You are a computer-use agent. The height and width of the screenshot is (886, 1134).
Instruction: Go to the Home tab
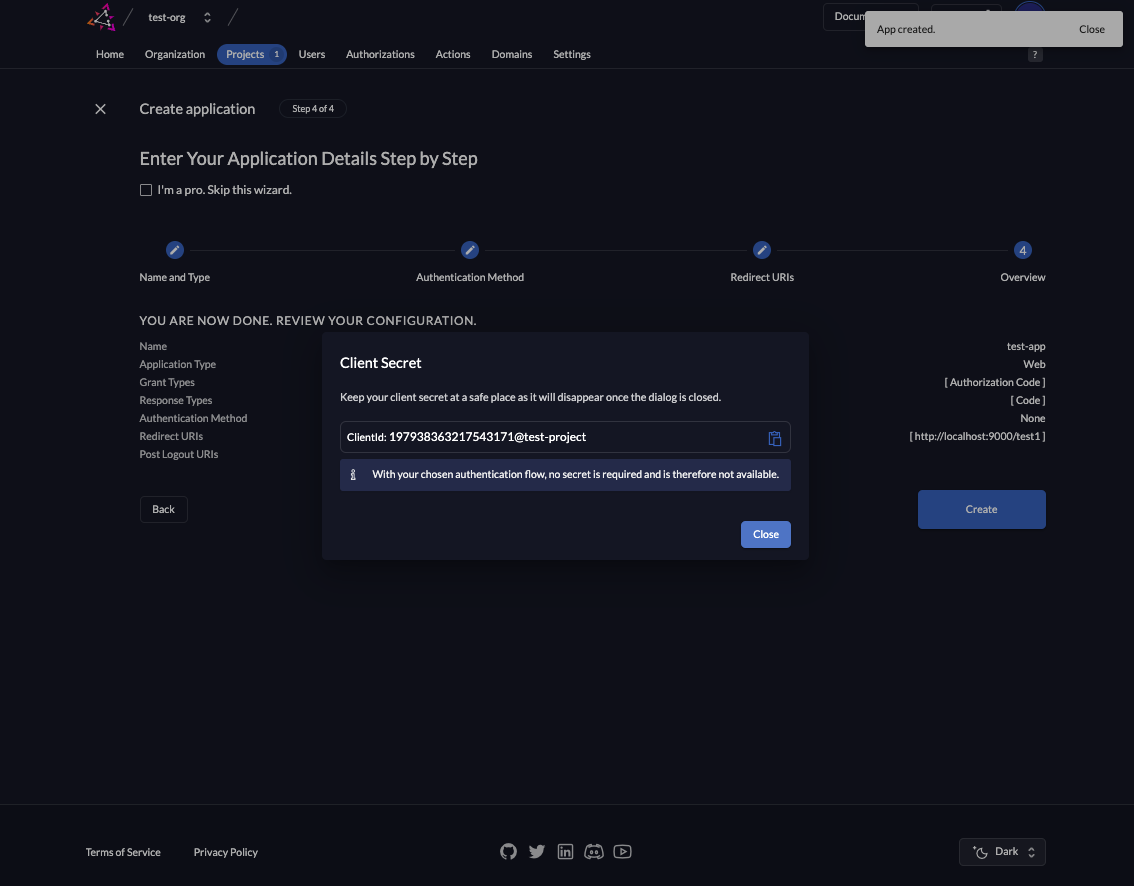110,54
